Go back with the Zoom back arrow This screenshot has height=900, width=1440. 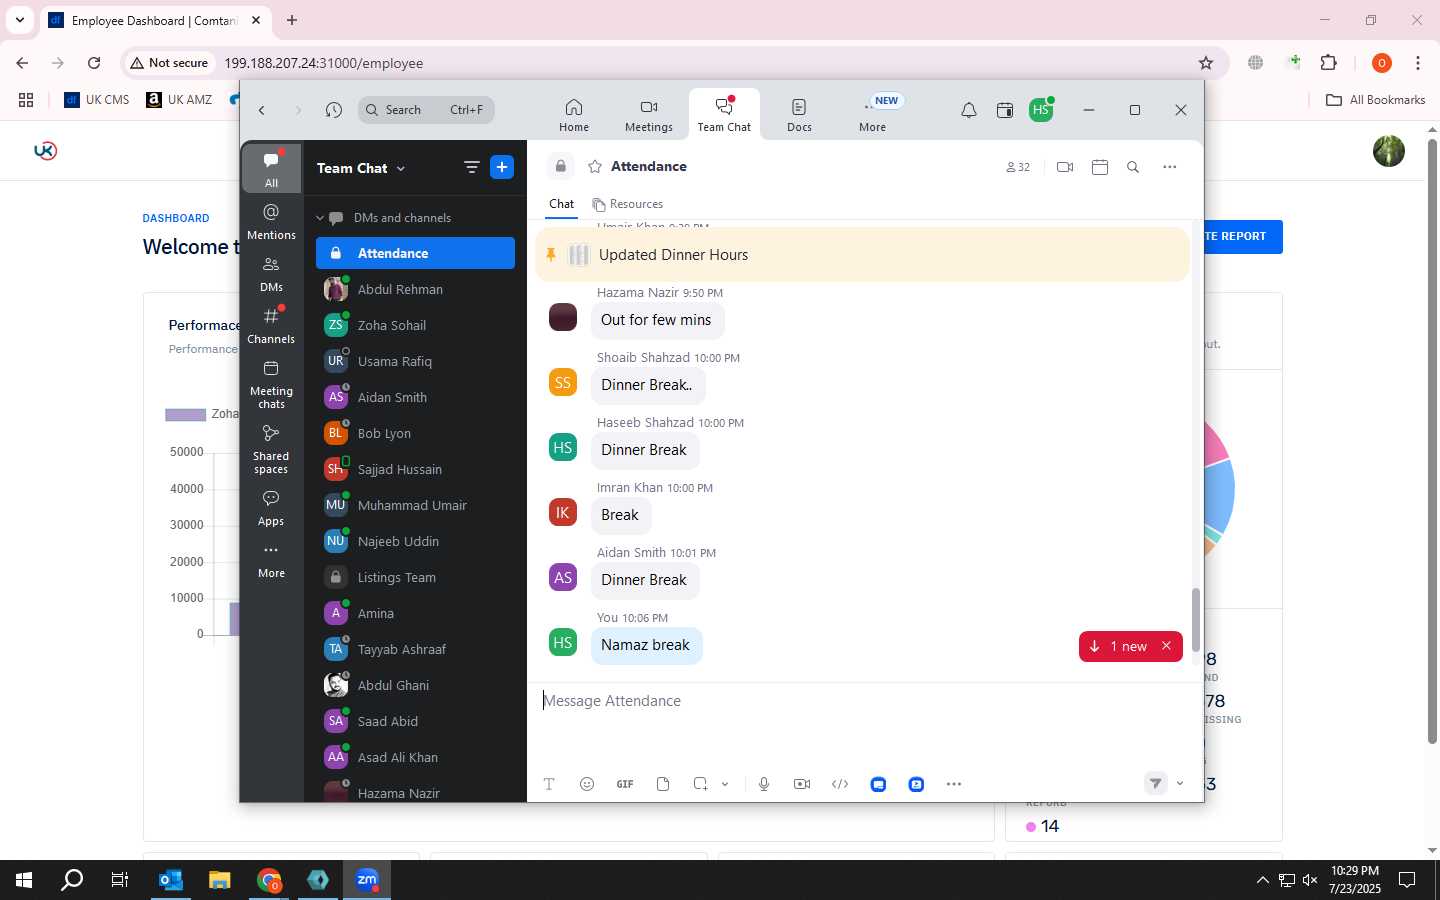(262, 110)
